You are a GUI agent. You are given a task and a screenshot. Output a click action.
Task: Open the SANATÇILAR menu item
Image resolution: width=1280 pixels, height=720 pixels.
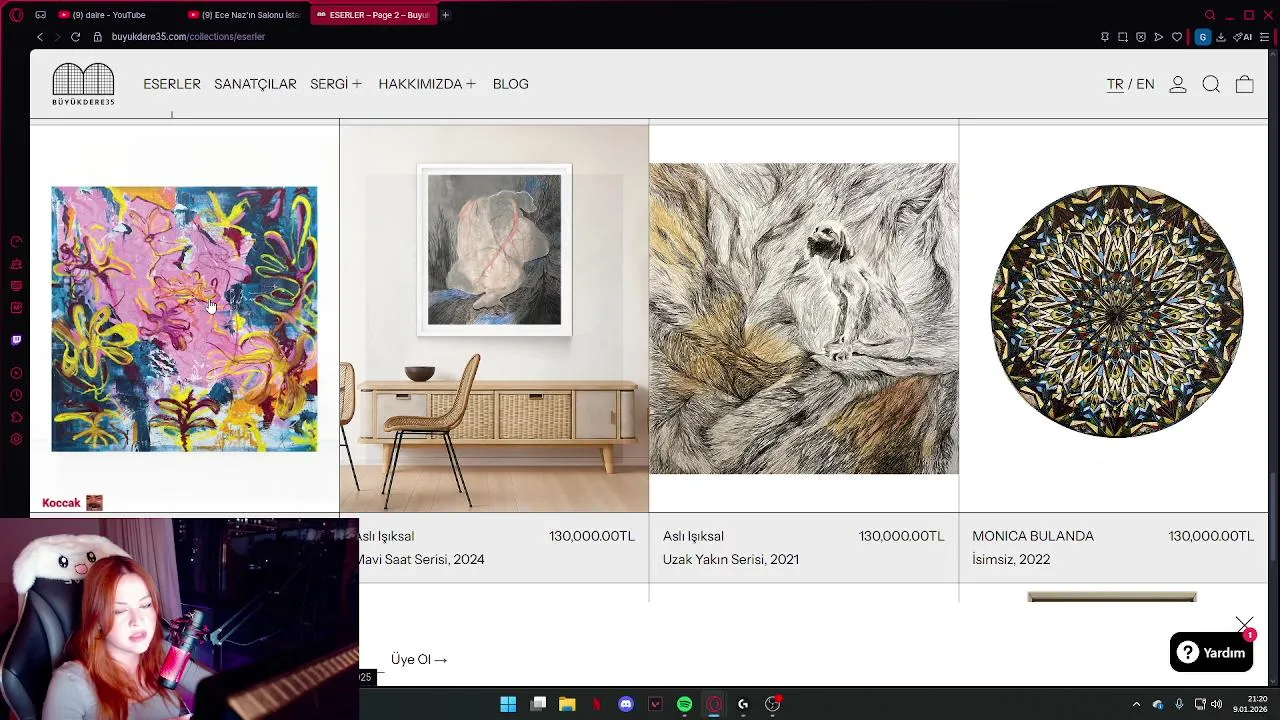(255, 84)
